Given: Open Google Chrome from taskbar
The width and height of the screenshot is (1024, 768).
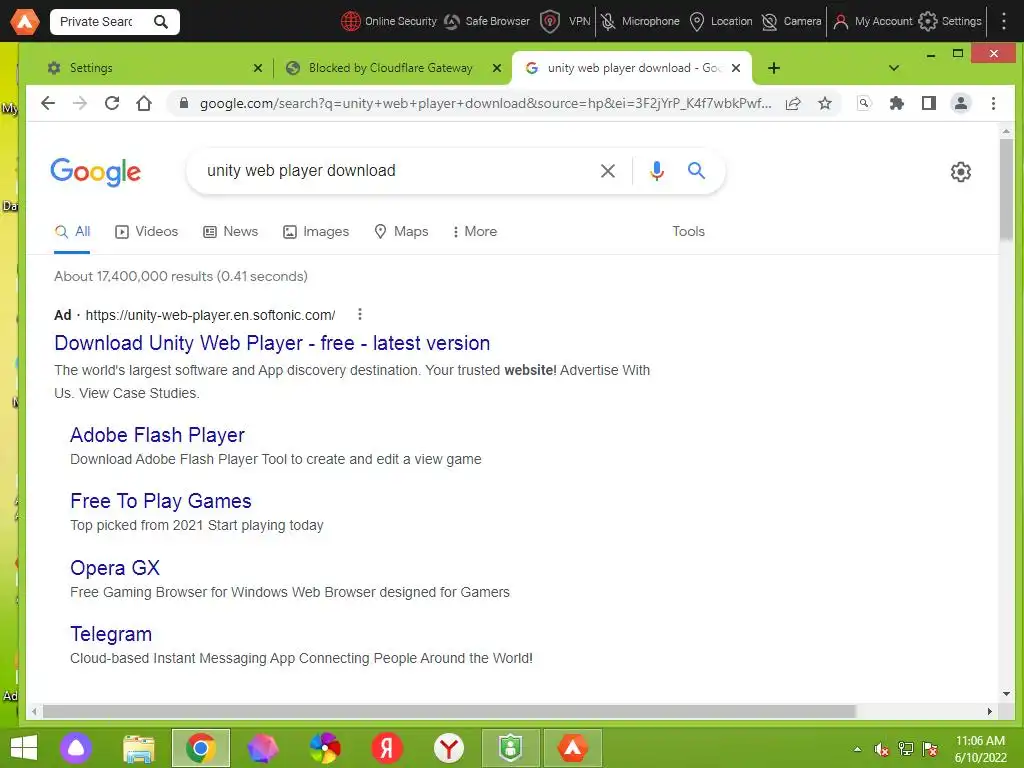Looking at the screenshot, I should pos(200,748).
